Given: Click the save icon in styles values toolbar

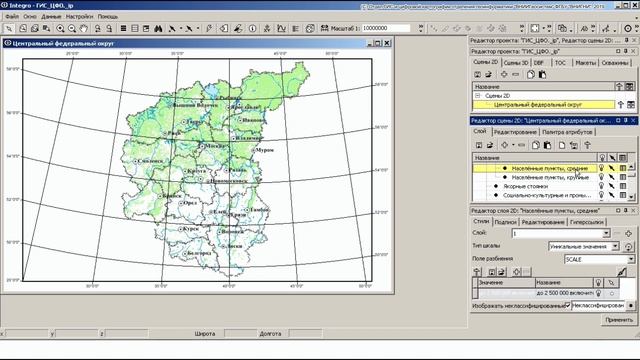Looking at the screenshot, I should pyautogui.click(x=492, y=272).
